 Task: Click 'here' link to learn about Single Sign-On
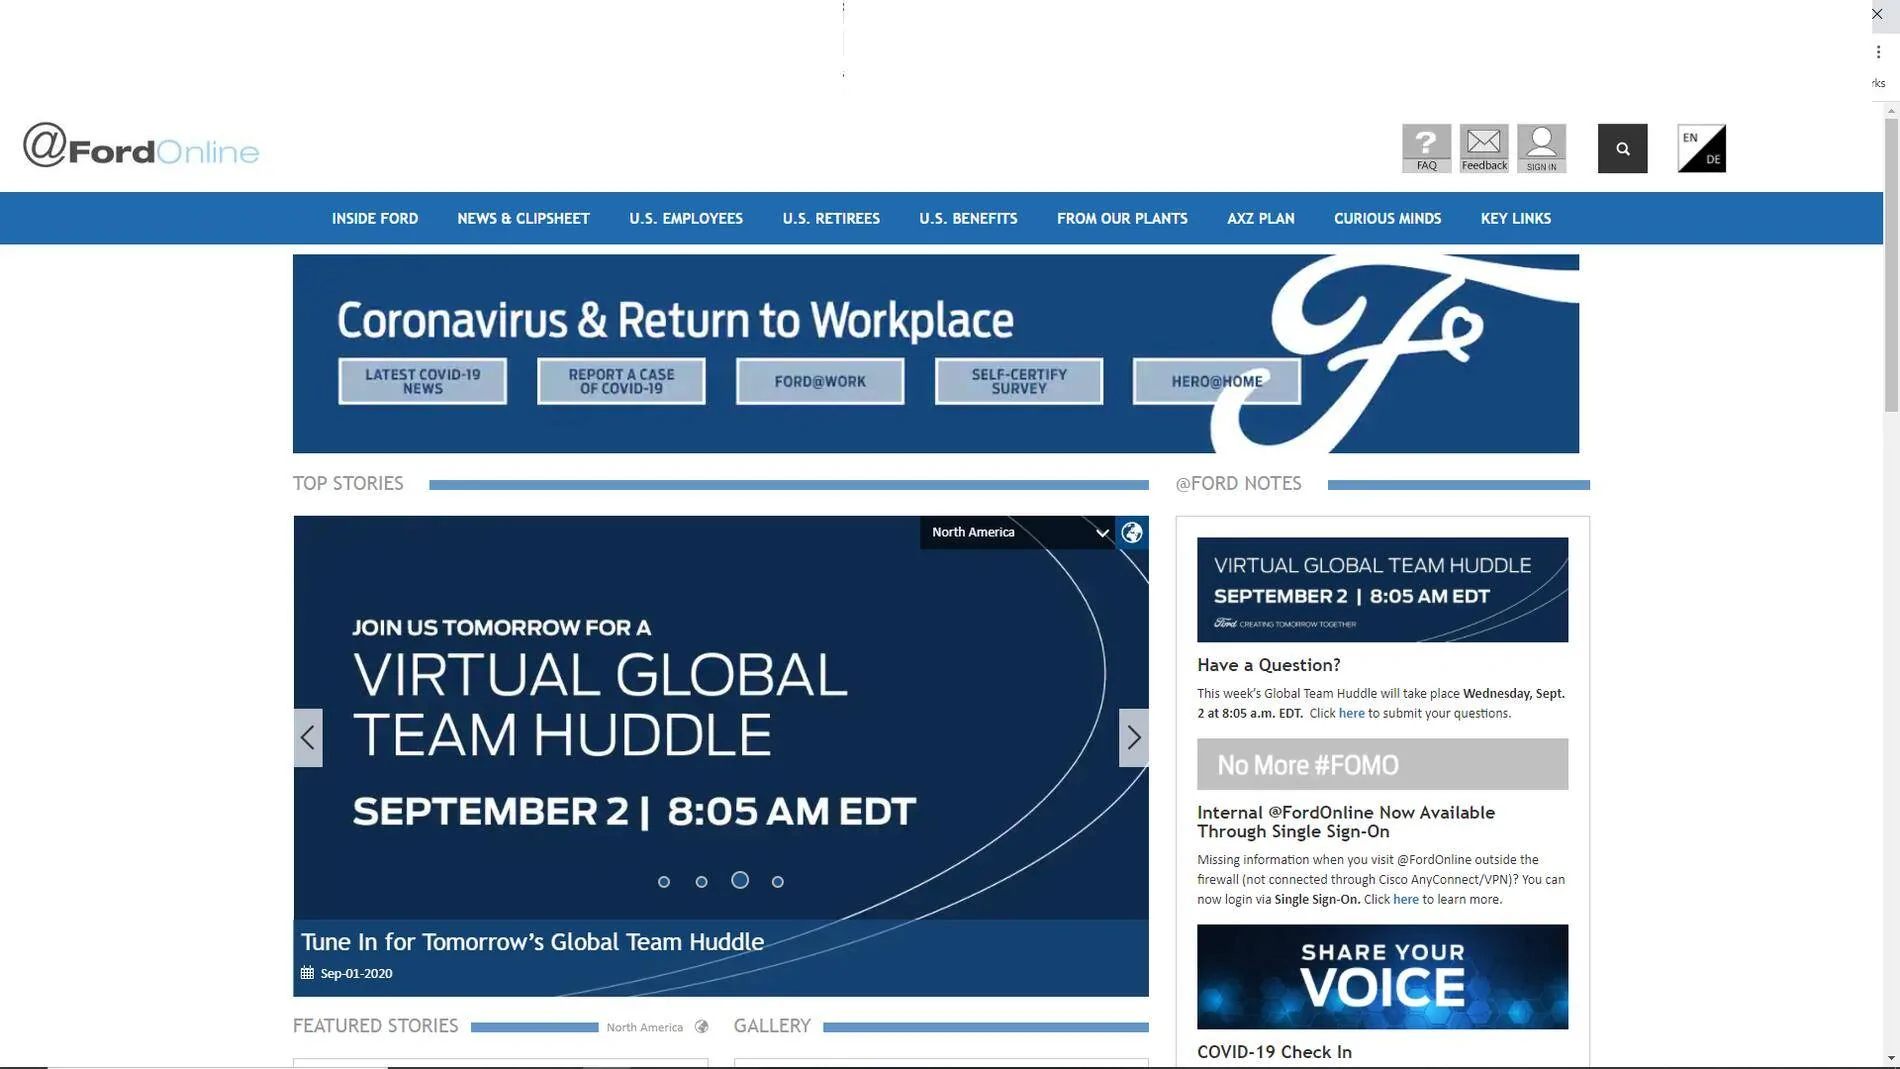coord(1405,900)
